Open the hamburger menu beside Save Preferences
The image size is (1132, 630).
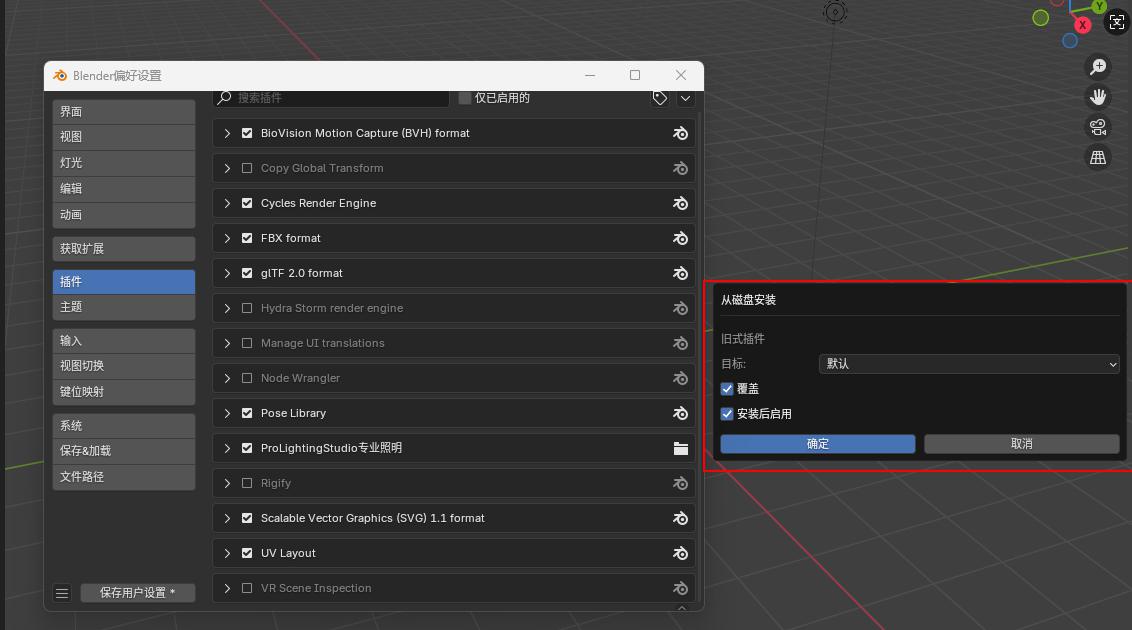pos(62,593)
